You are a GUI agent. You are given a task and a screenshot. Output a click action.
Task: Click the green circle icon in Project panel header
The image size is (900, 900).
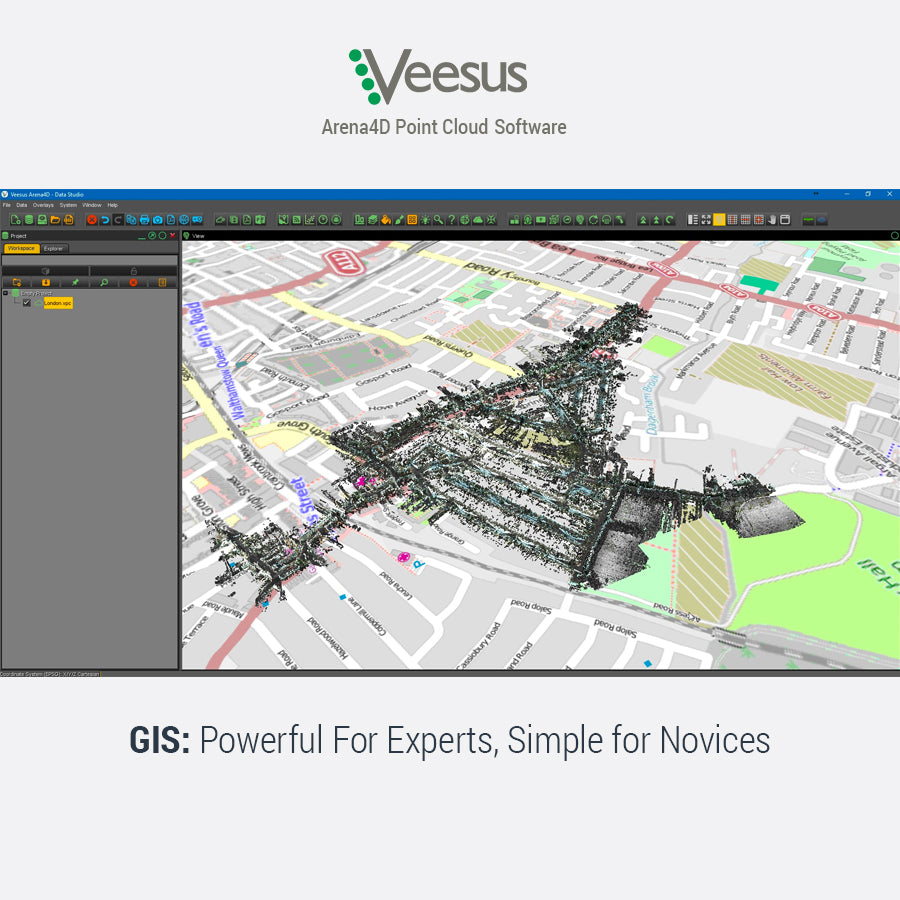pyautogui.click(x=162, y=235)
